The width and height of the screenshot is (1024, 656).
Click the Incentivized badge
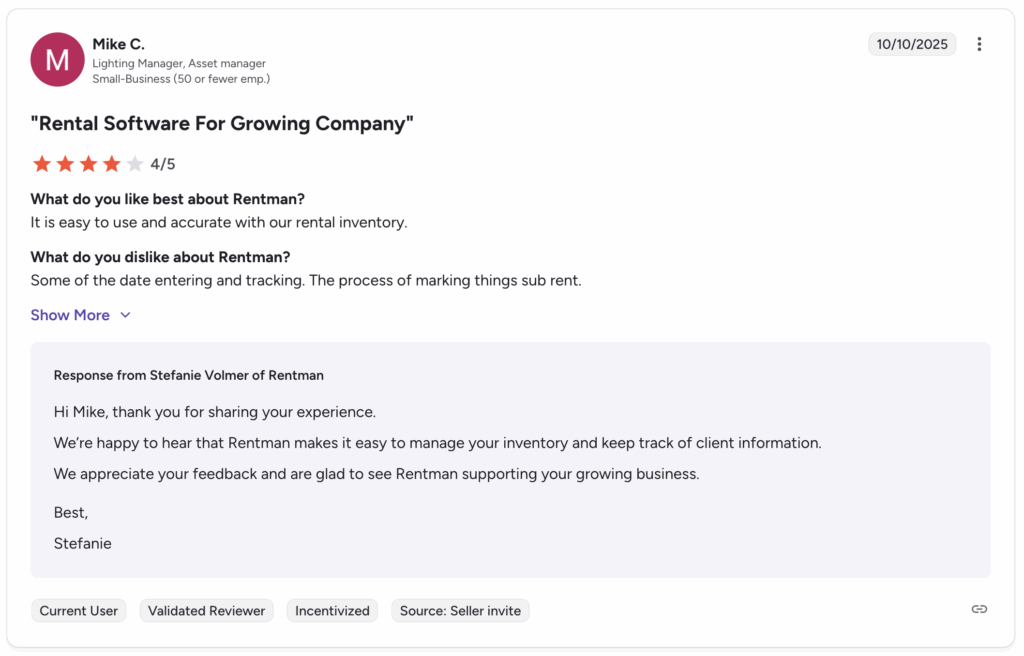(x=332, y=610)
